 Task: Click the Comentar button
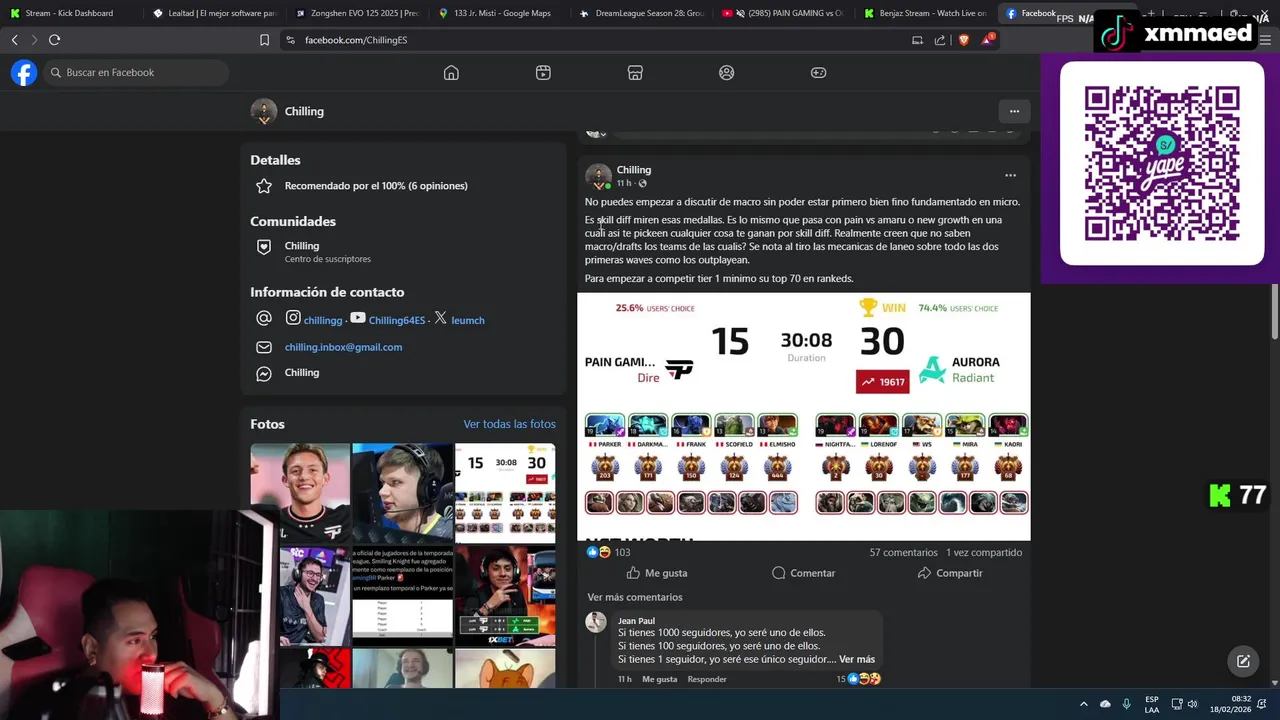803,573
